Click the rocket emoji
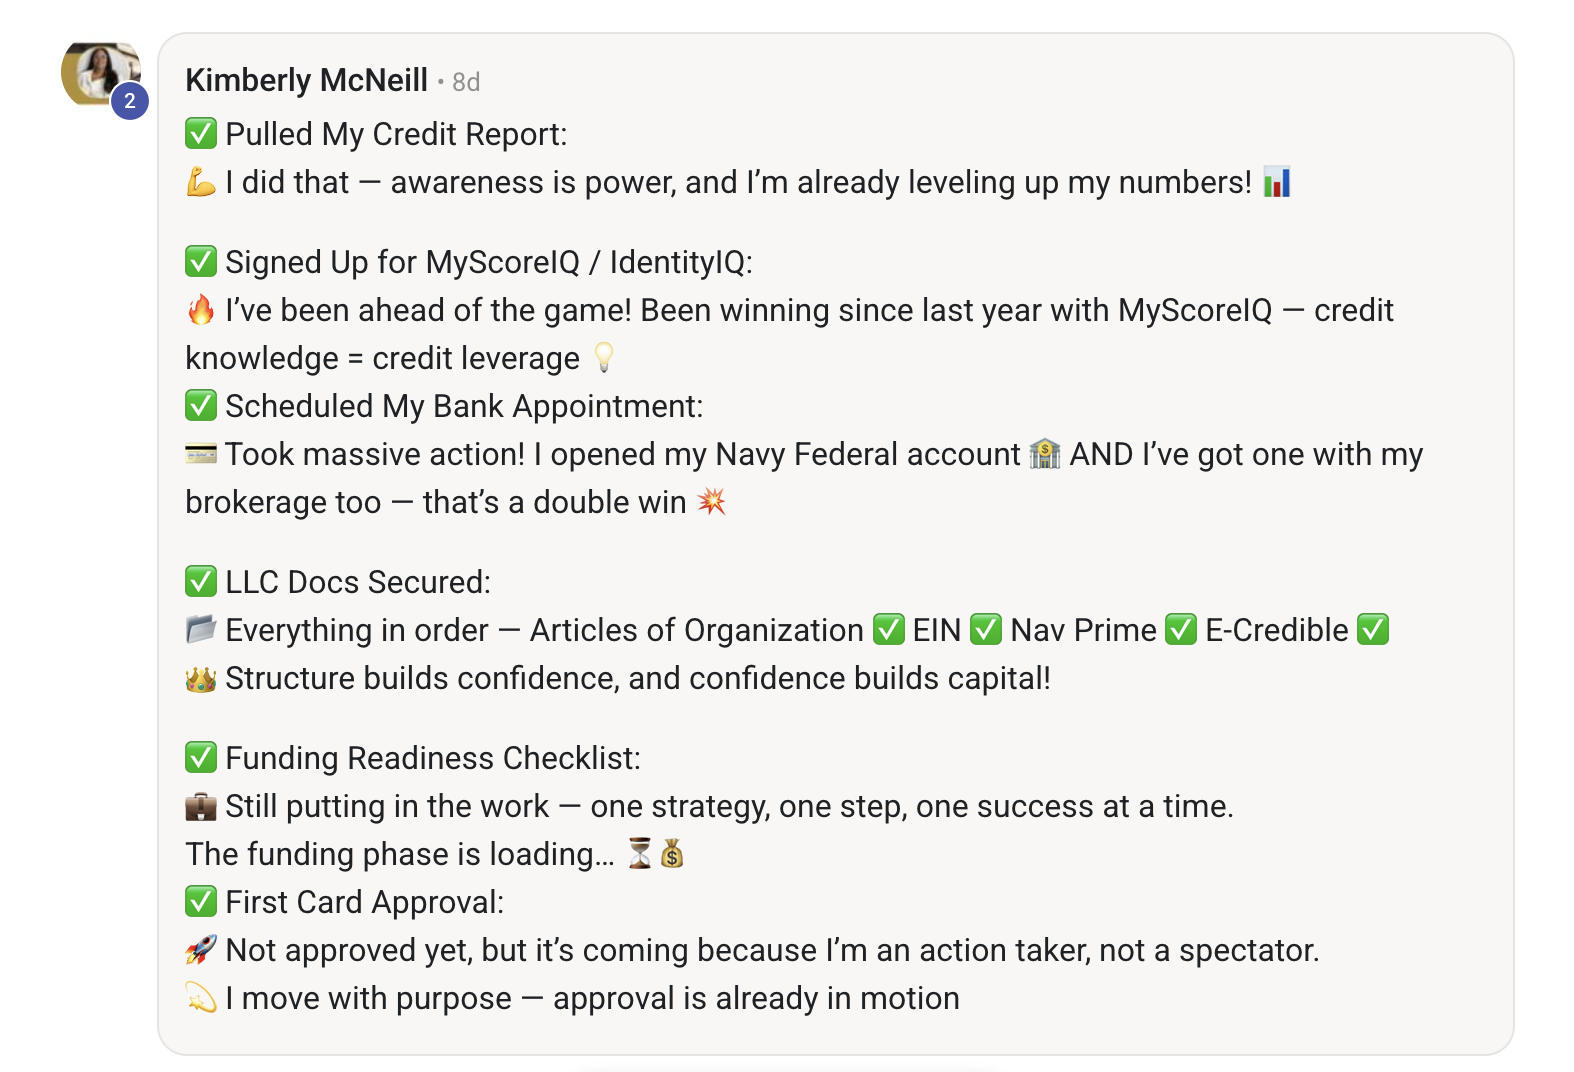Viewport: 1574px width, 1072px height. pos(201,950)
